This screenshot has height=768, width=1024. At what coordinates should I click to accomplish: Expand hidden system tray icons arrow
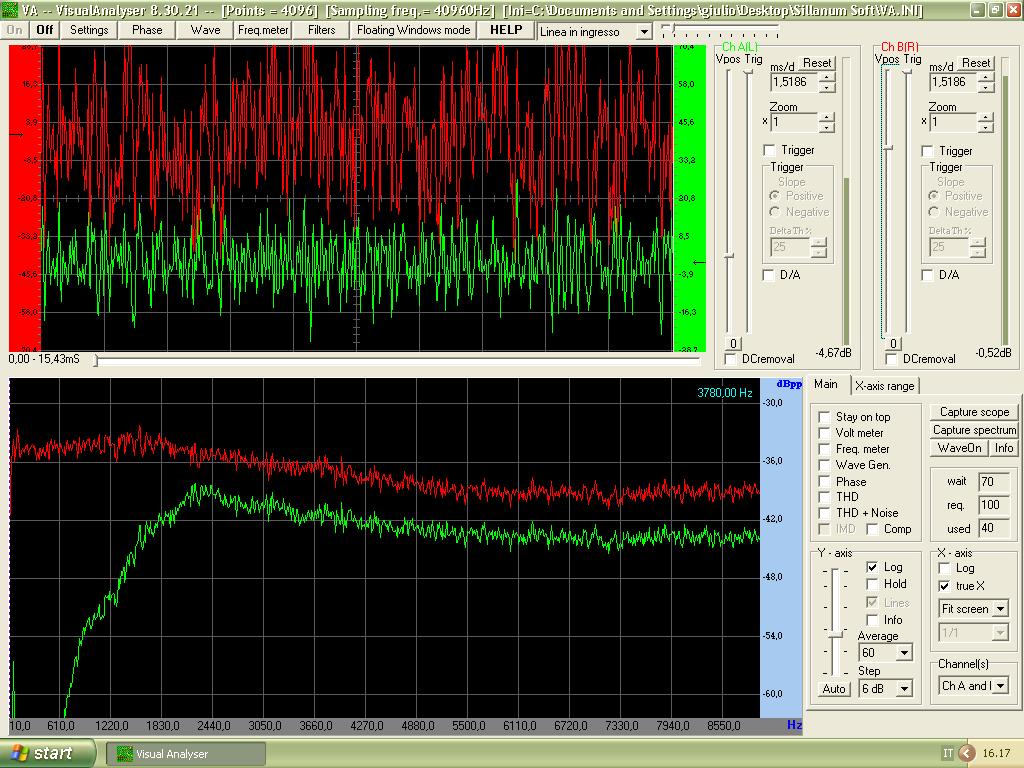click(x=967, y=753)
